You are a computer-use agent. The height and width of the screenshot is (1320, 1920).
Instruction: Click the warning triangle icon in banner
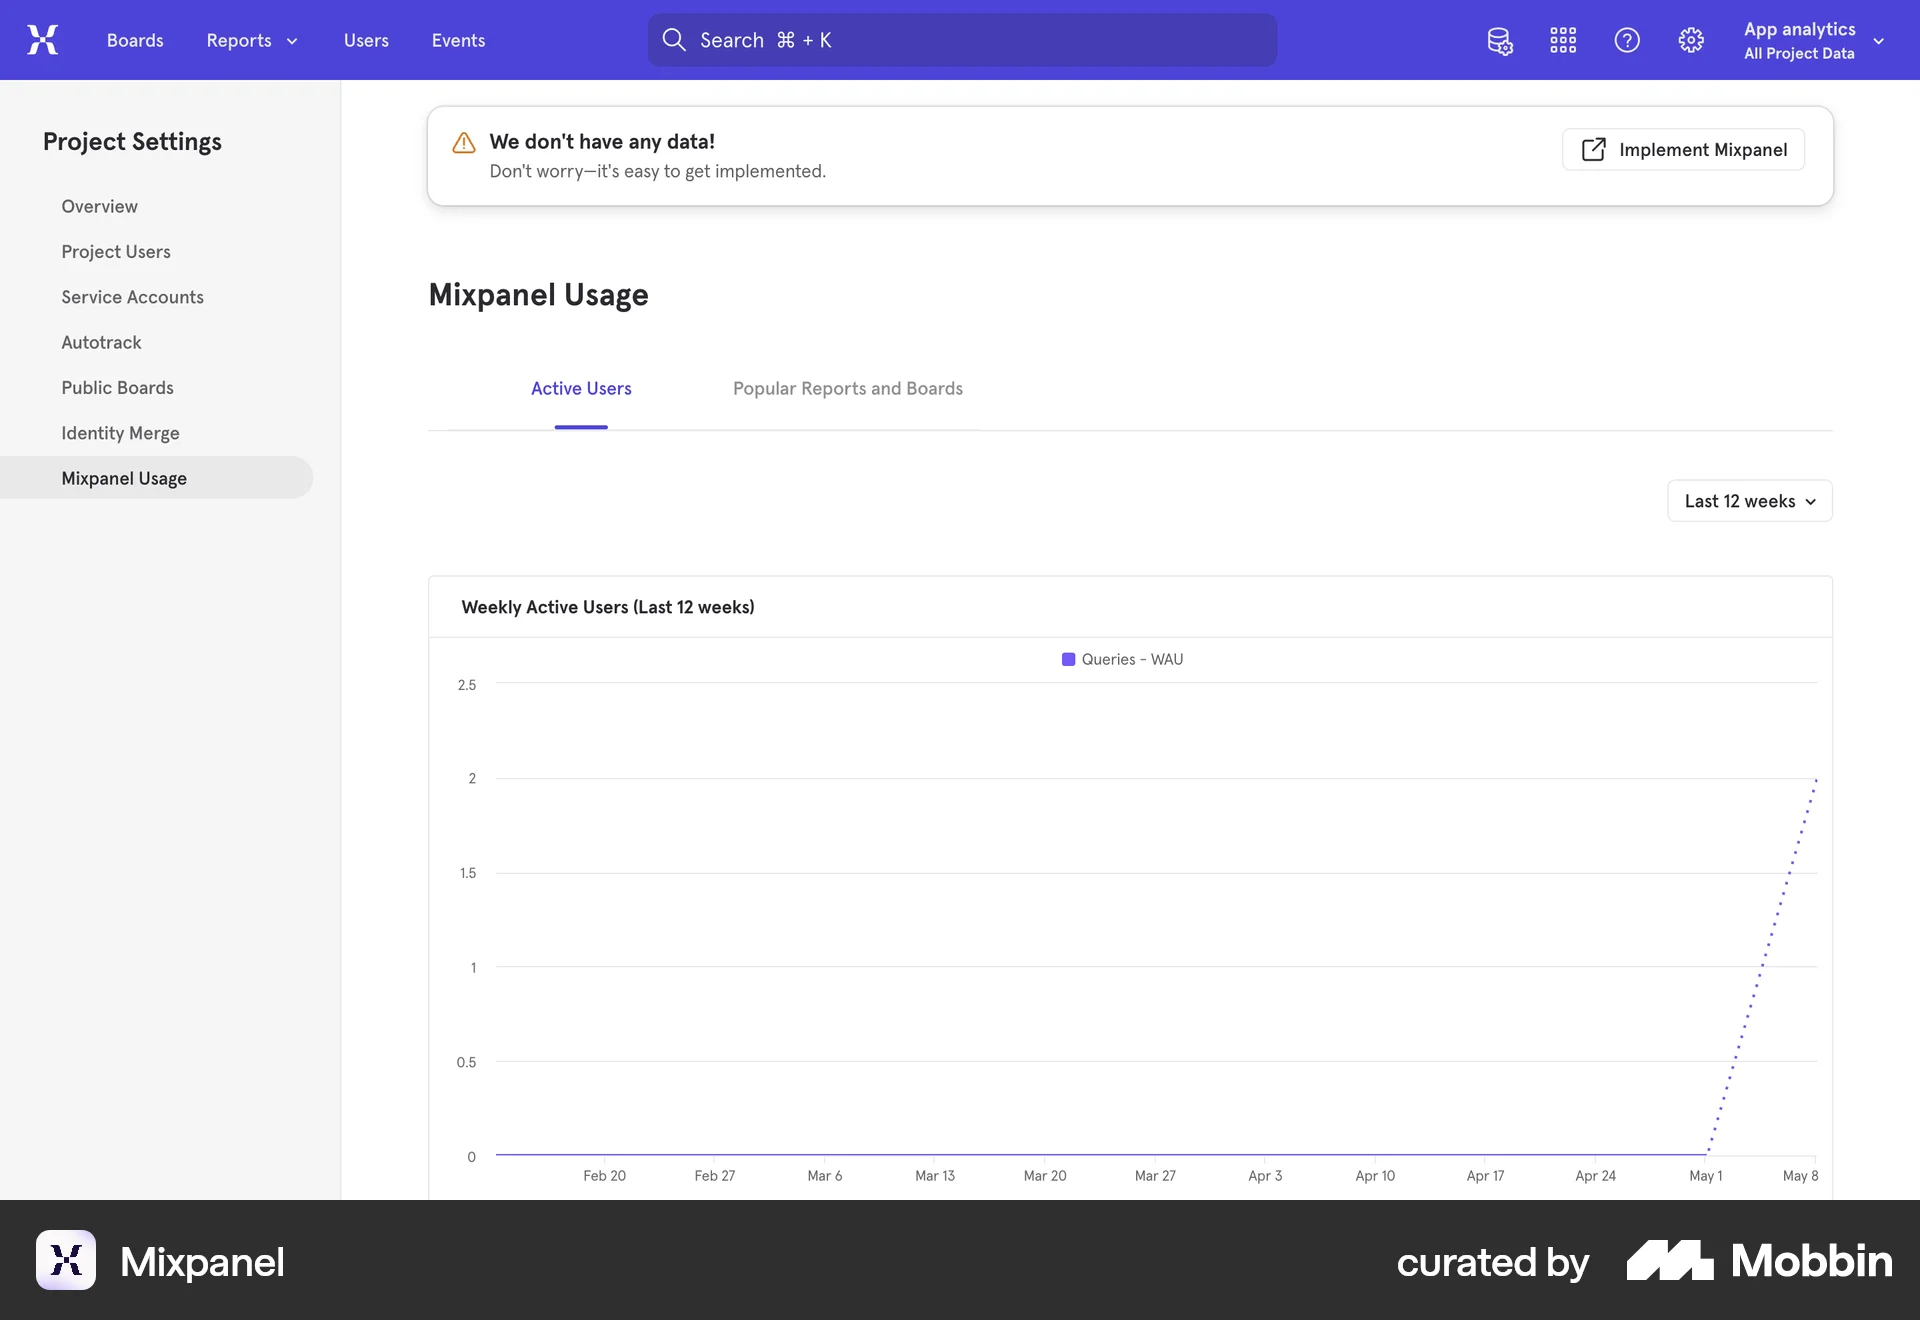(x=464, y=143)
